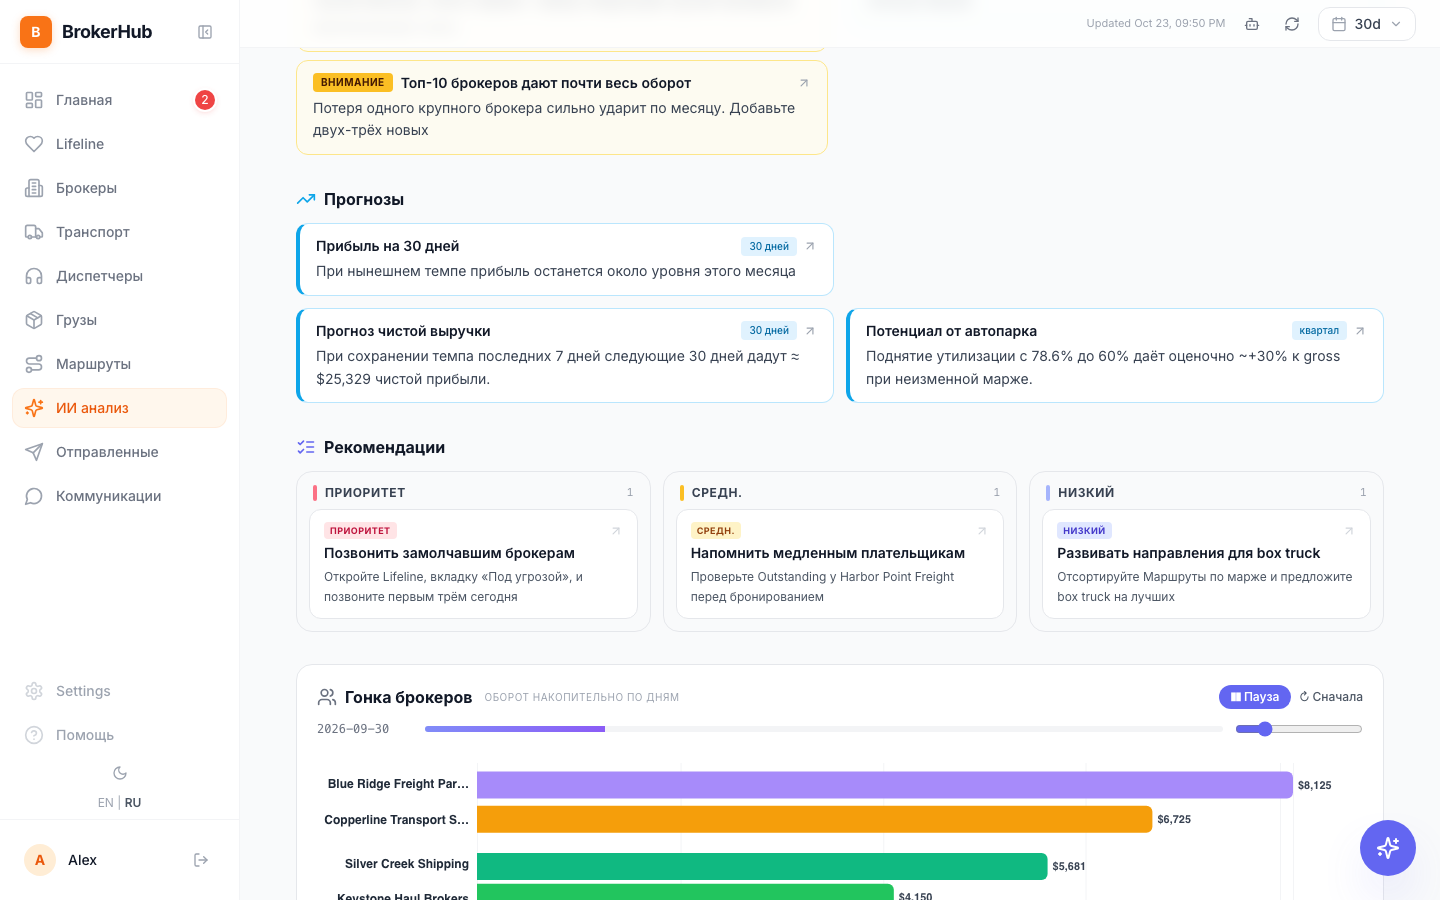Image resolution: width=1440 pixels, height=900 pixels.
Task: Go to Брокеры page
Action: [119, 188]
